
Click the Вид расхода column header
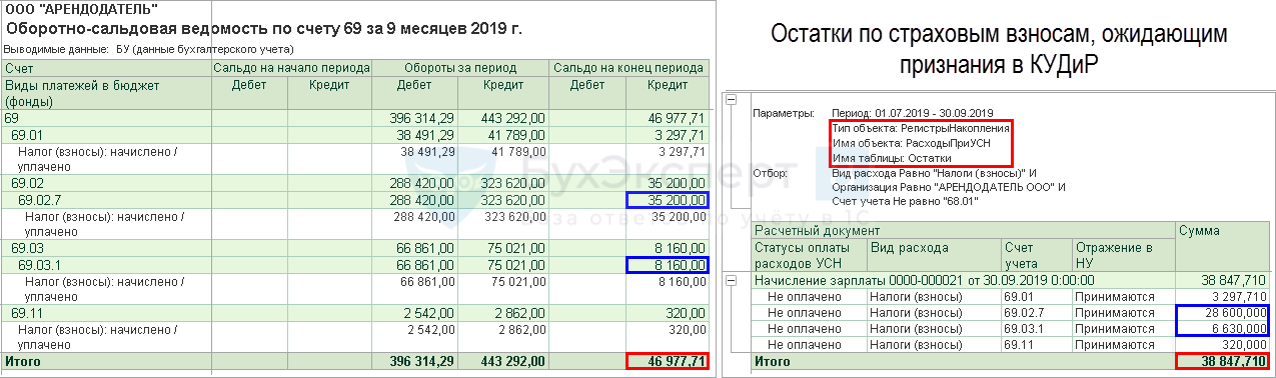pos(909,247)
